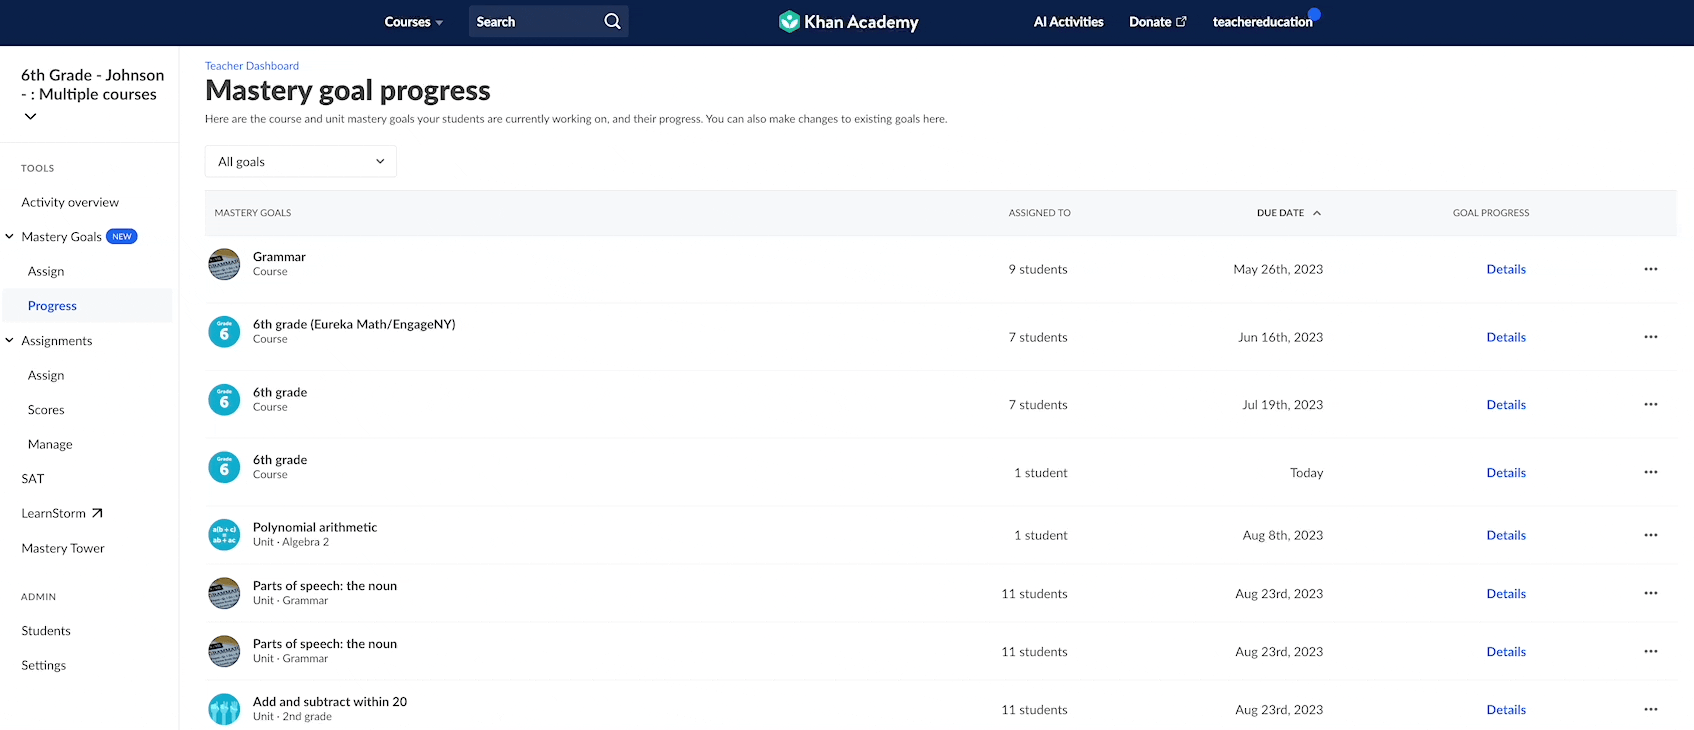
Task: Select Progress in the sidebar
Action: (52, 306)
